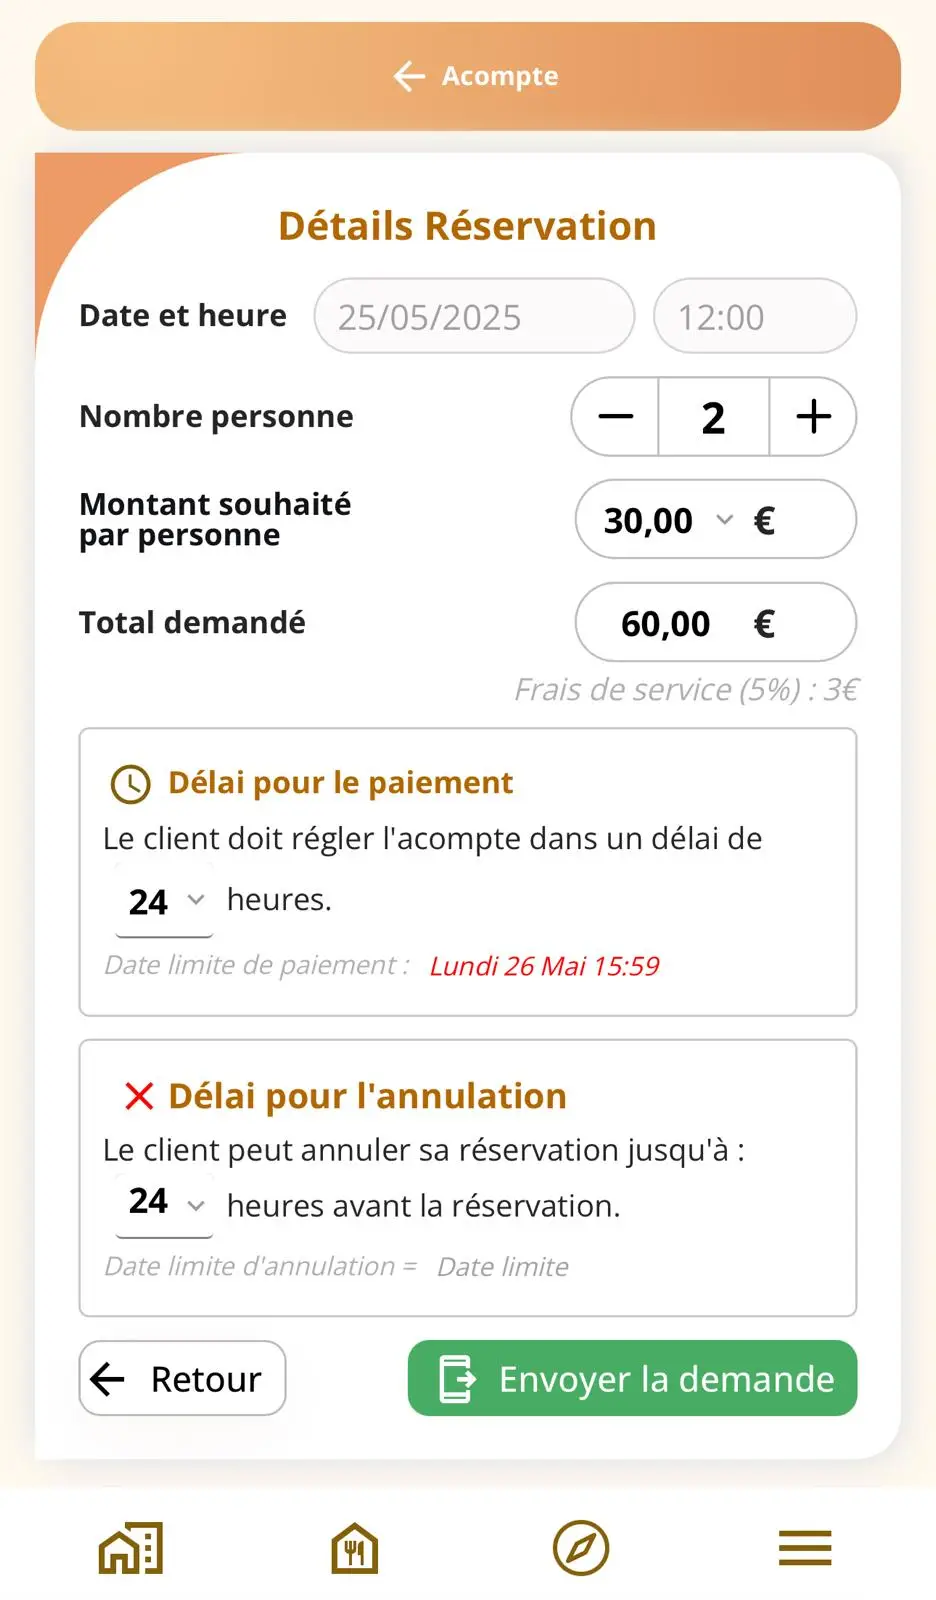This screenshot has width=936, height=1600.
Task: Open the cancellation delay hours dropdown
Action: coord(165,1202)
